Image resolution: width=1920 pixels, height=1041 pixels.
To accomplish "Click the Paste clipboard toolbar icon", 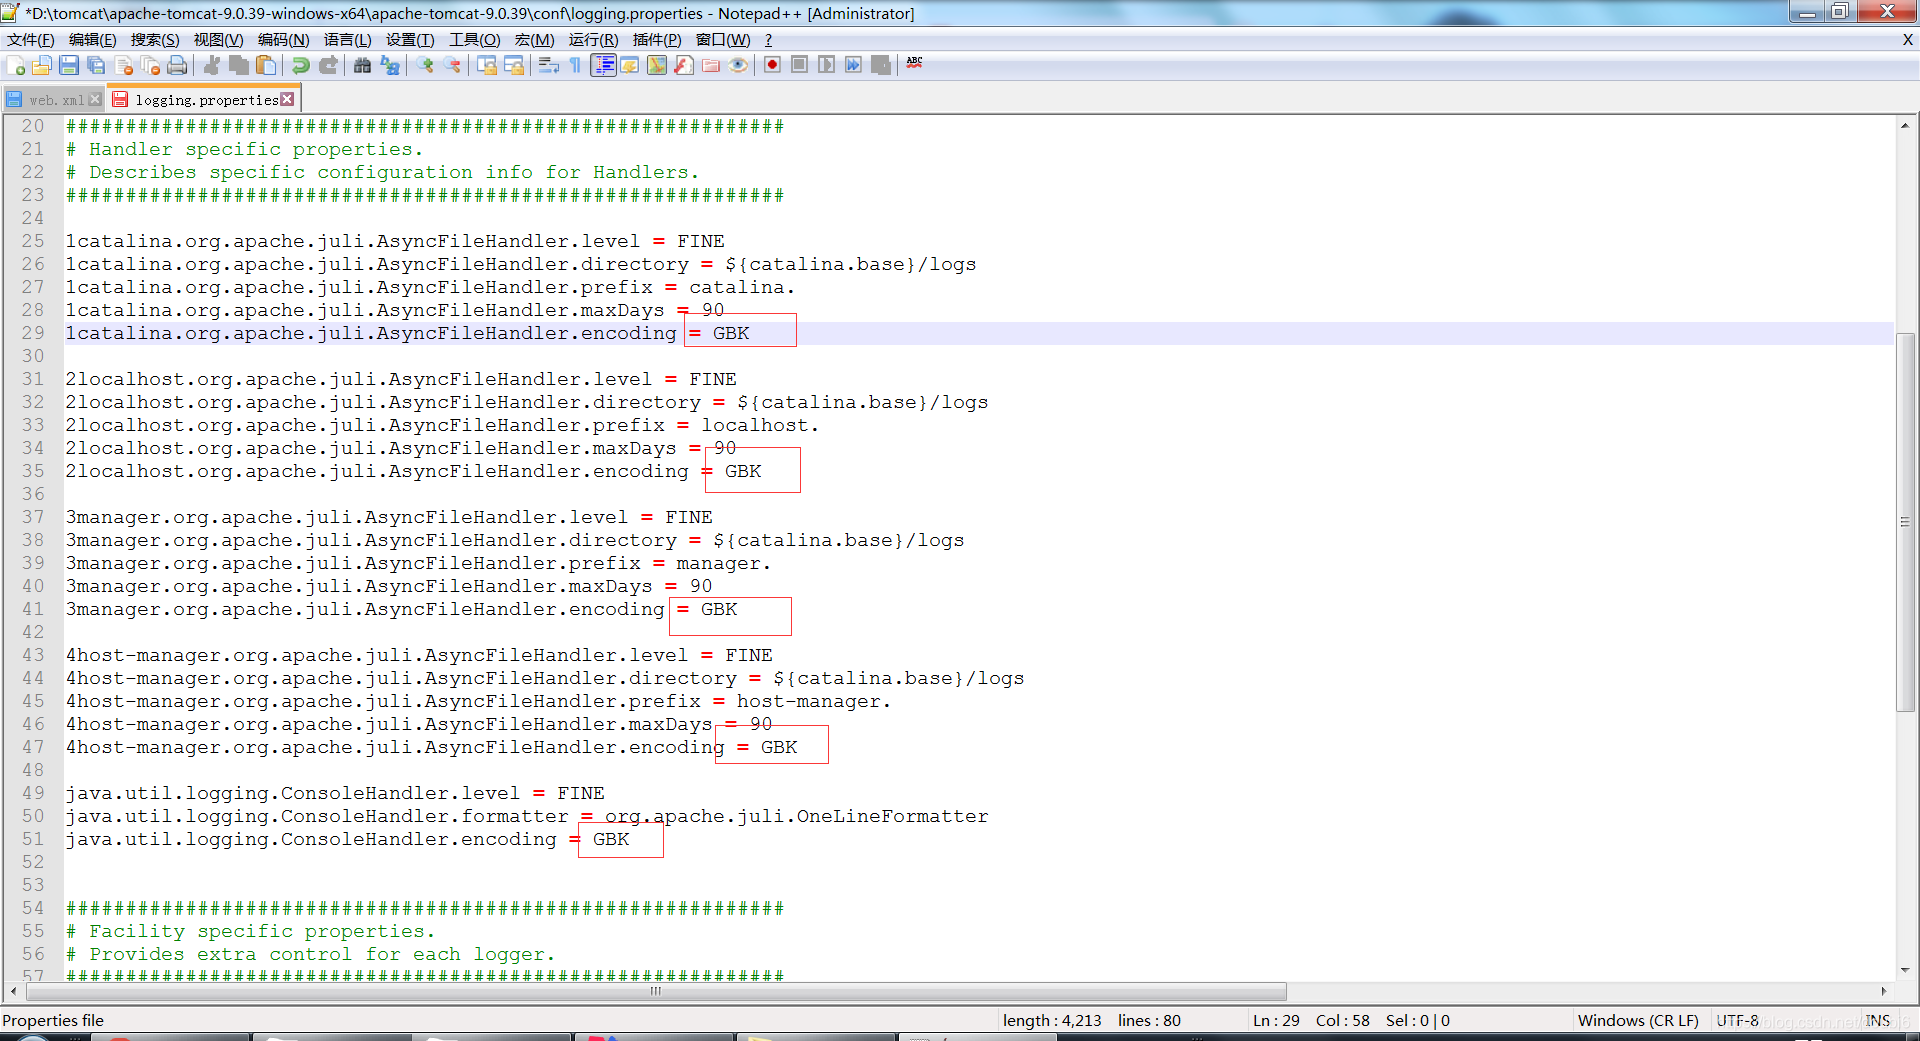I will click(266, 66).
